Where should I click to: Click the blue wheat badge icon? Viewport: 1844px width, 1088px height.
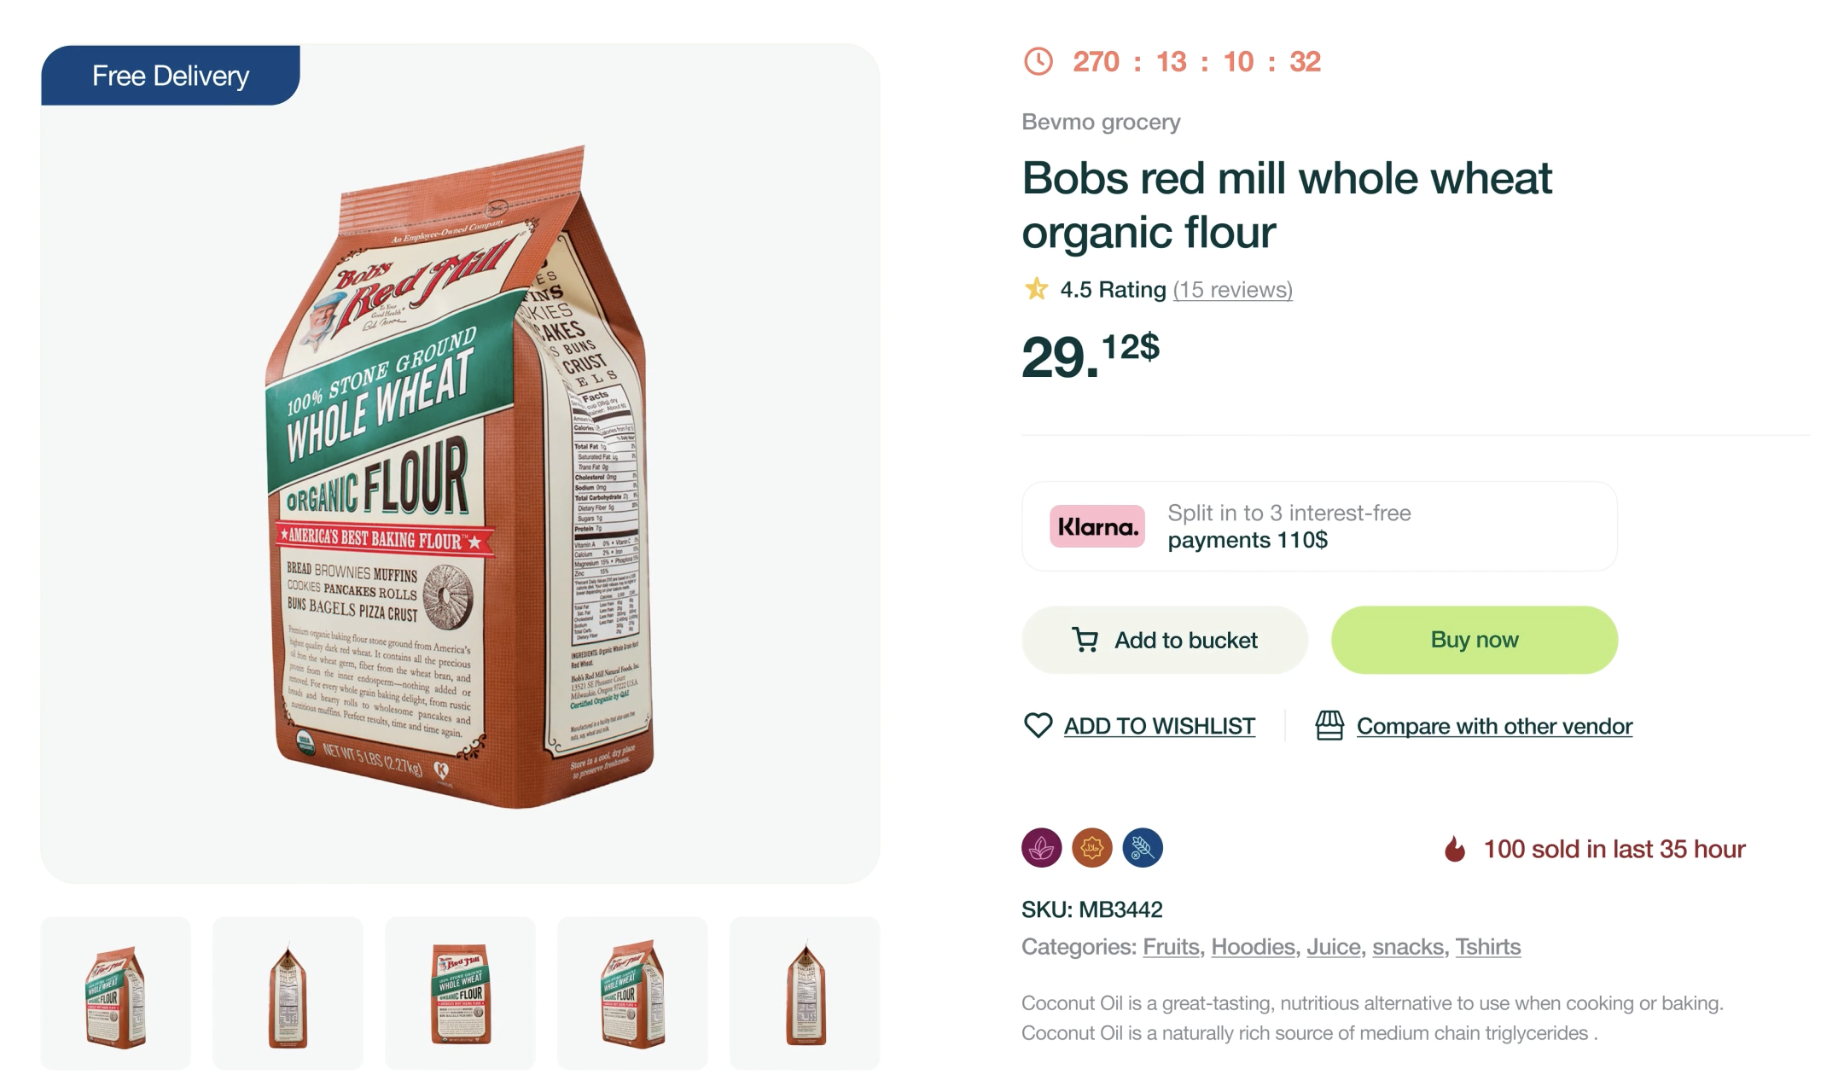pos(1142,848)
